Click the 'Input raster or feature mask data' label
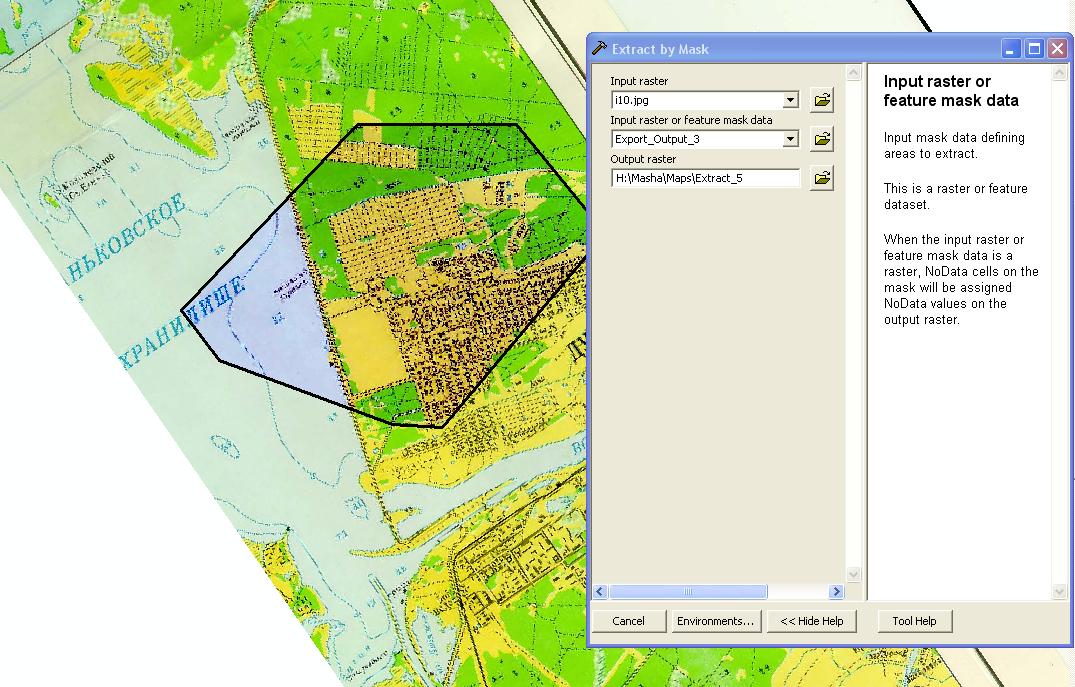Viewport: 1075px width, 687px height. pyautogui.click(x=691, y=120)
